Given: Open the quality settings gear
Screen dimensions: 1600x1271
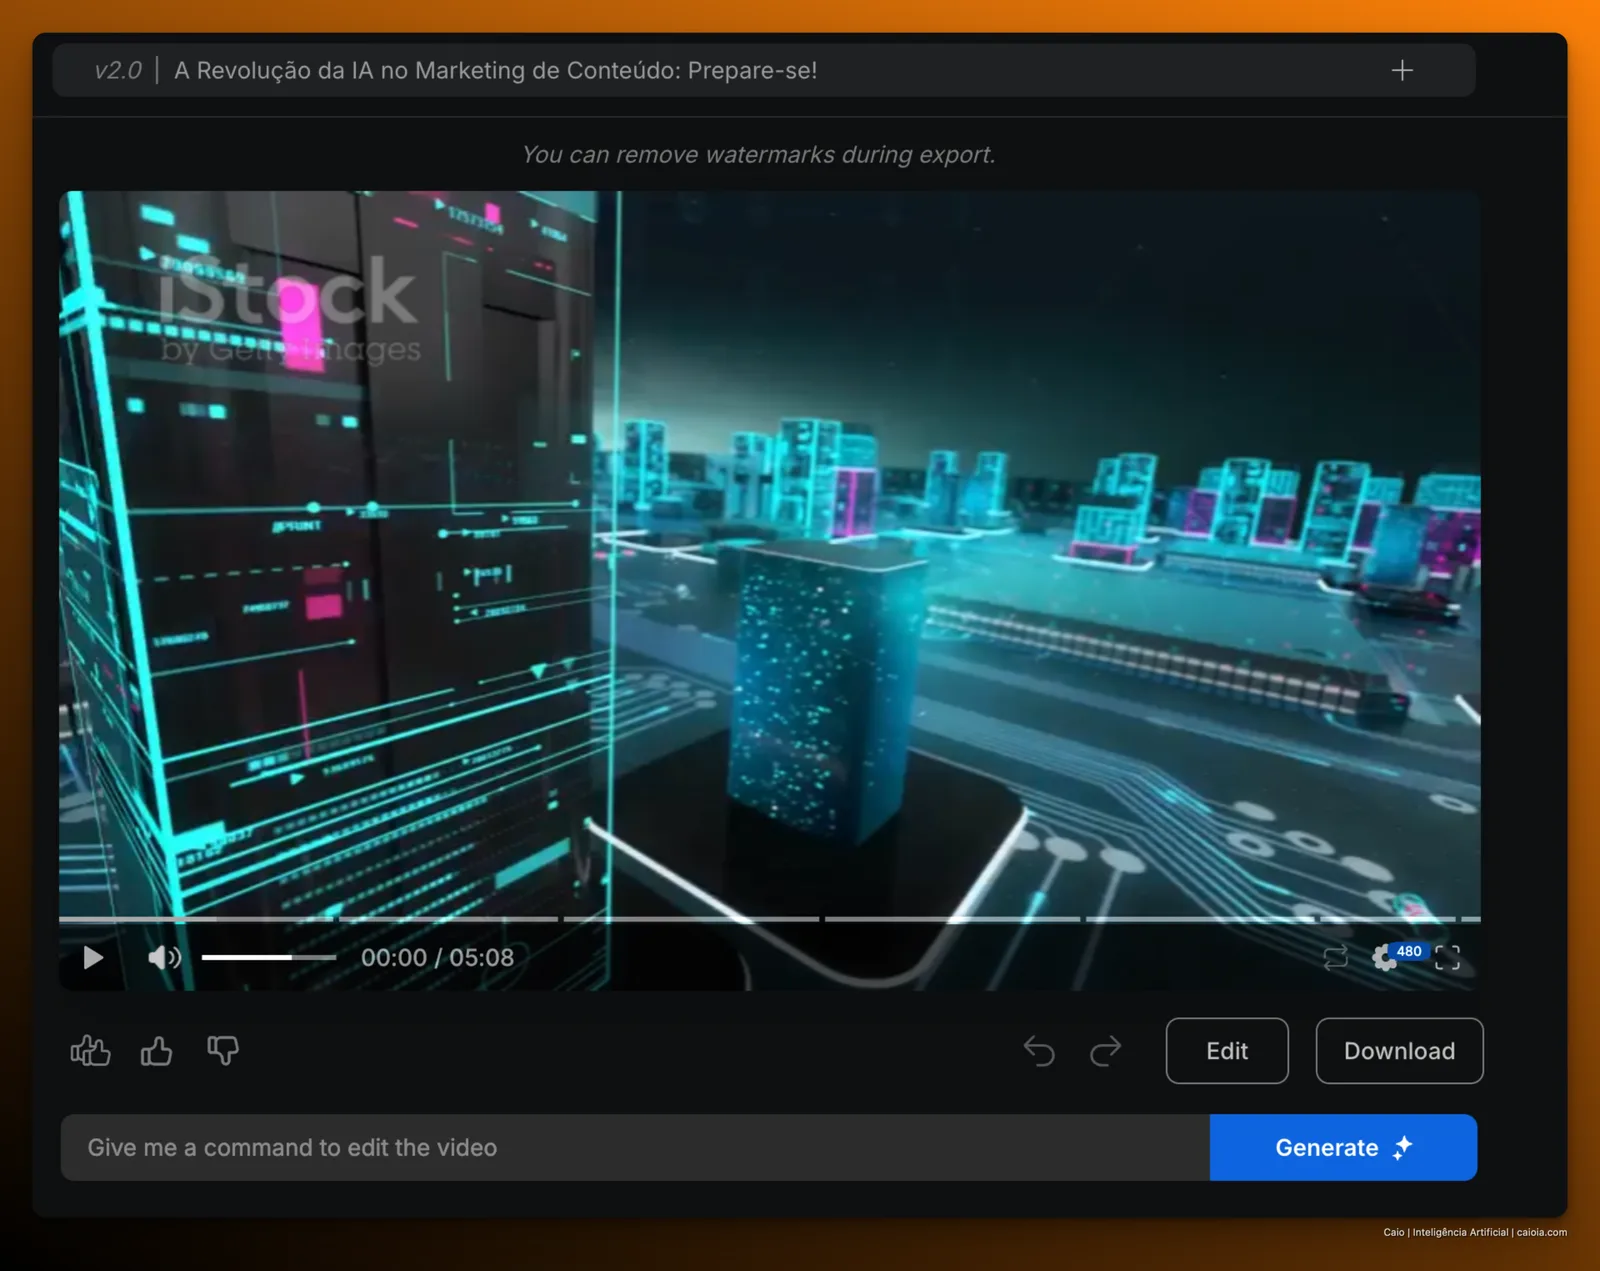Looking at the screenshot, I should [1384, 958].
